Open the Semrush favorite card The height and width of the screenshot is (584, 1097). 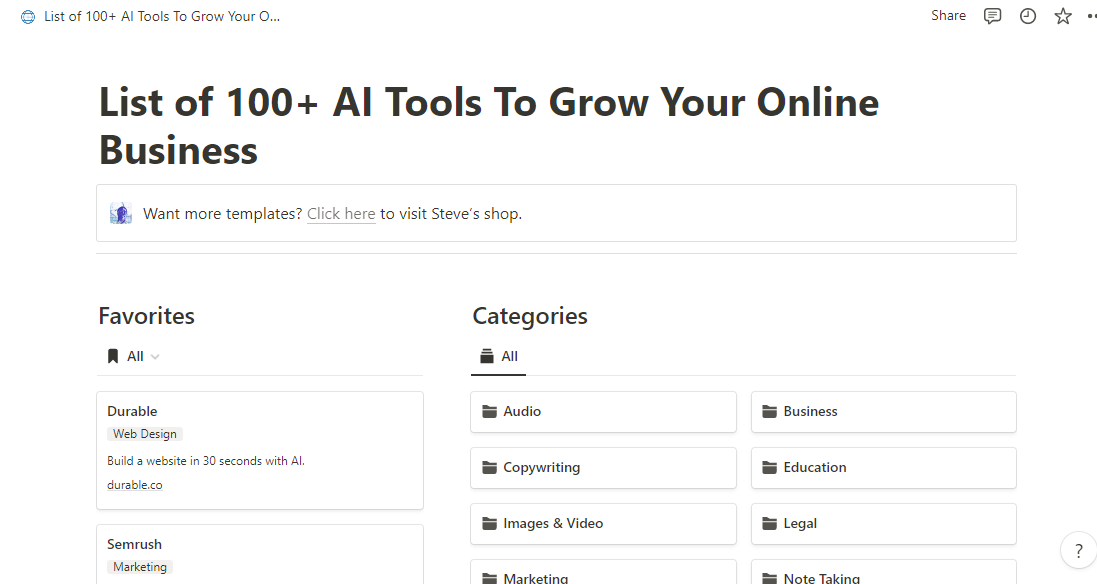(x=260, y=554)
